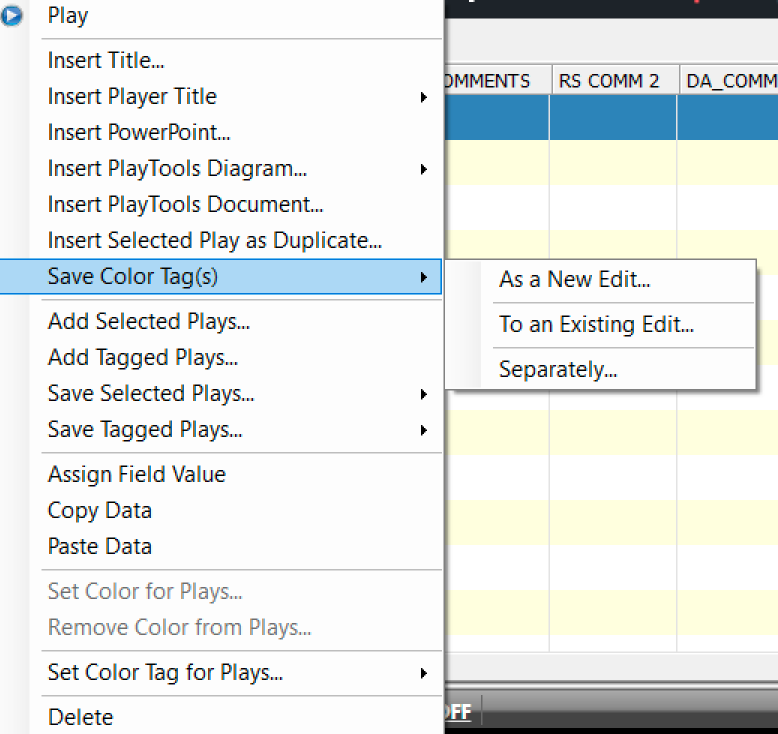Select Copy Data from menu
Image resolution: width=778 pixels, height=734 pixels.
point(100,511)
